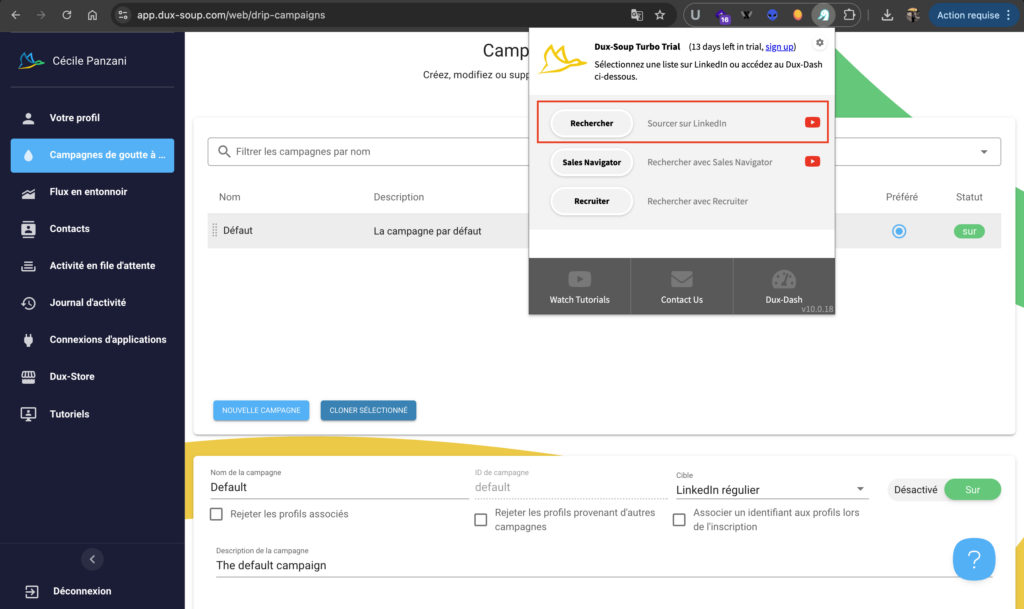Open browser downloads icon

[887, 15]
